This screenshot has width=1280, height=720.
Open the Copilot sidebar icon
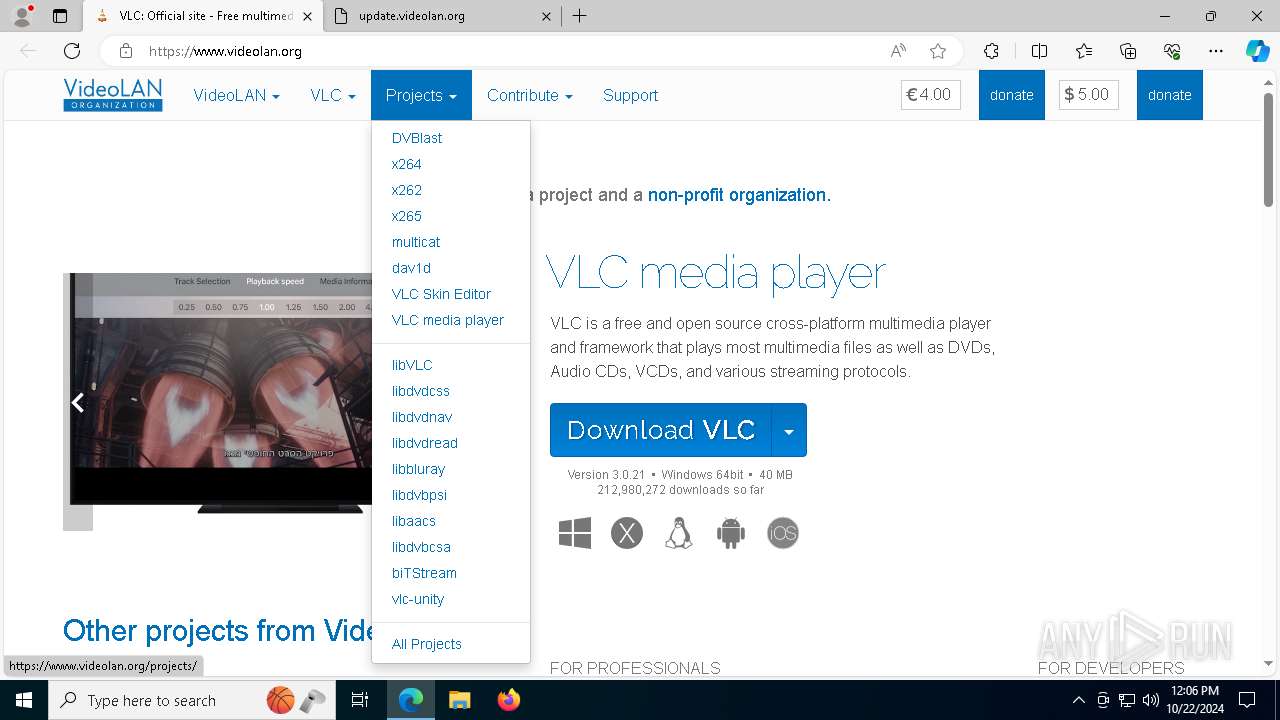1257,51
